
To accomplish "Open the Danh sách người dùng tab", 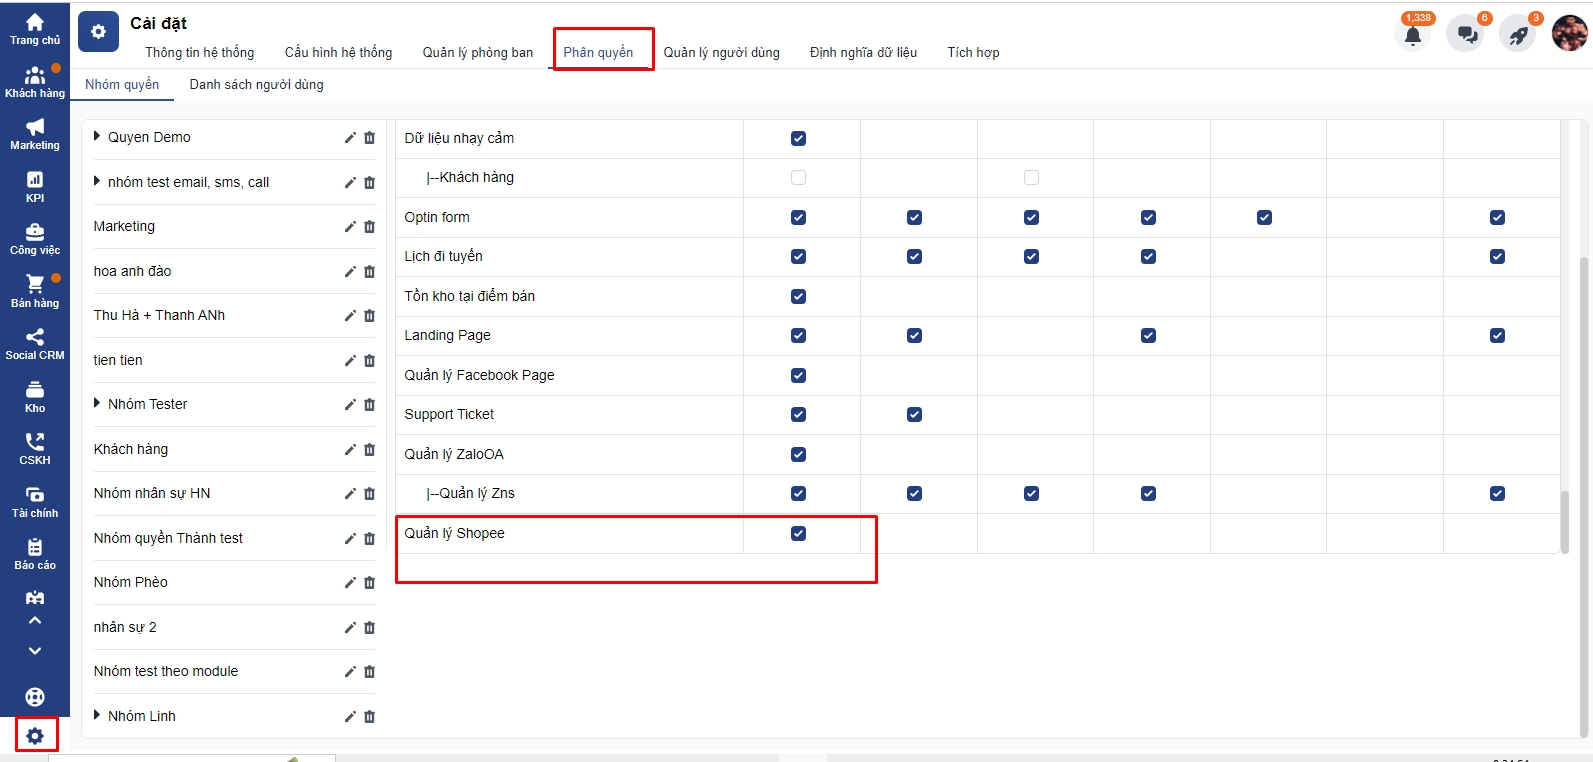I will 256,85.
